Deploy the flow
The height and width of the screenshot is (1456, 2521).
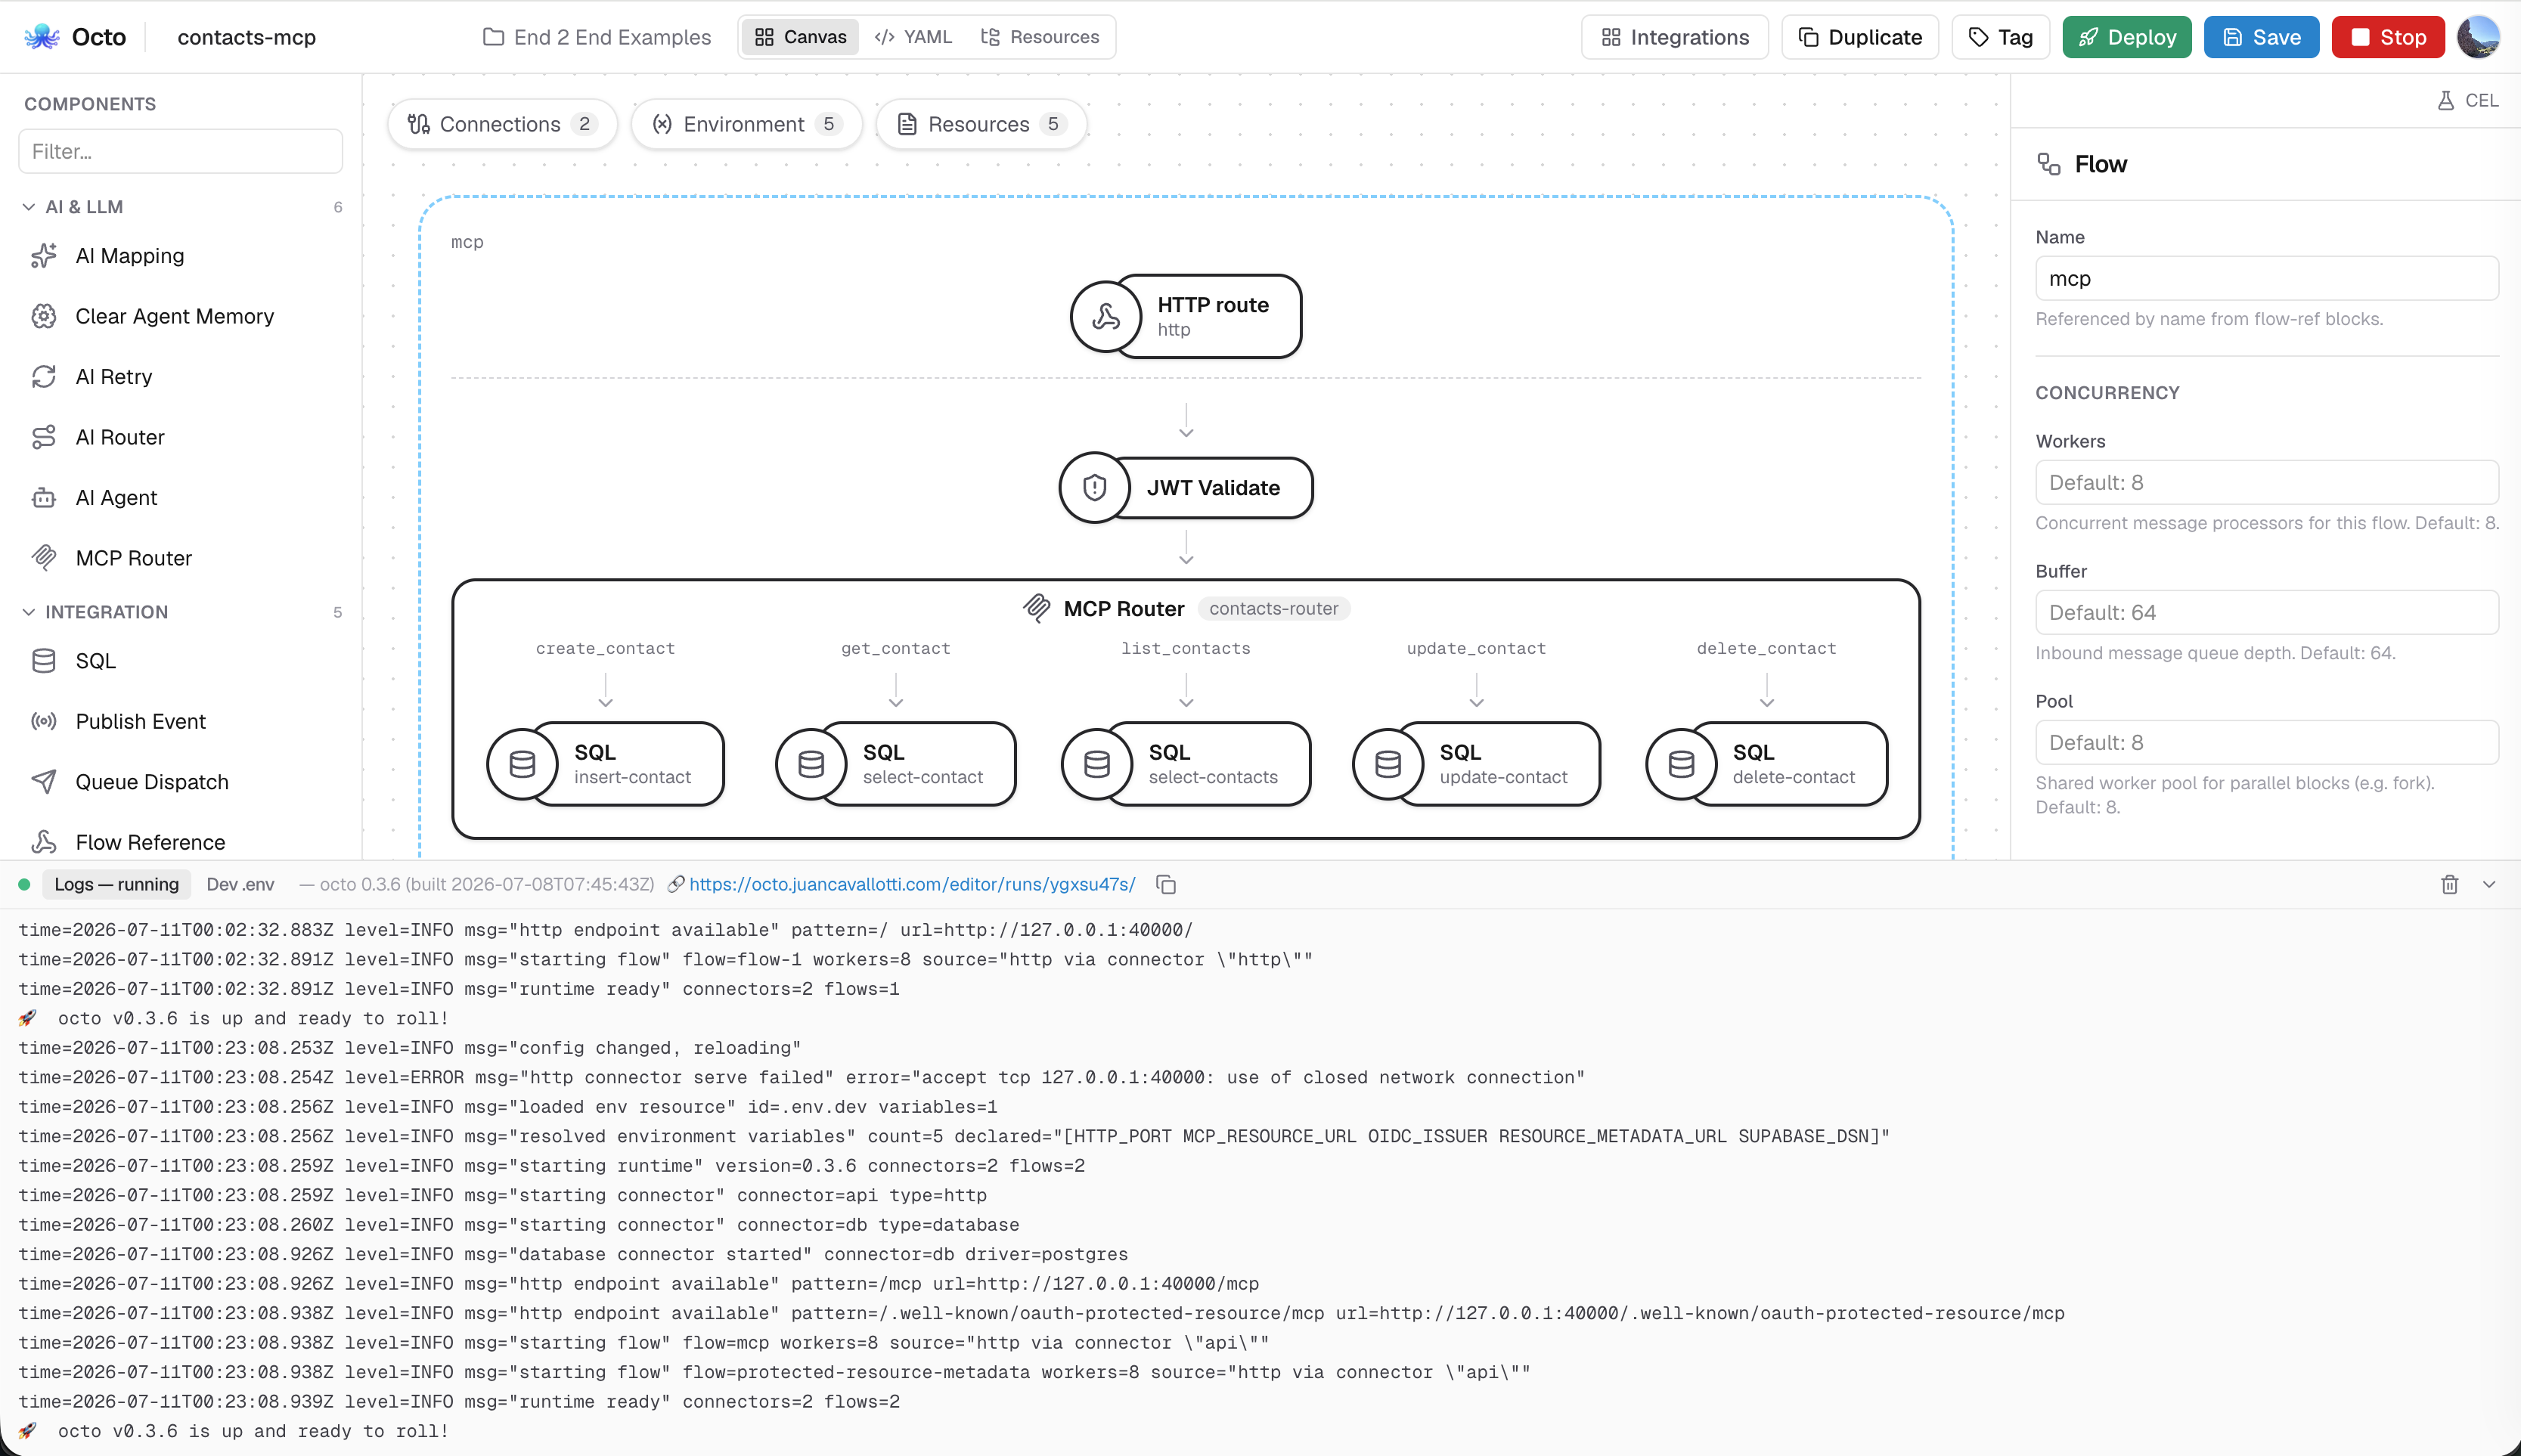pyautogui.click(x=2127, y=37)
